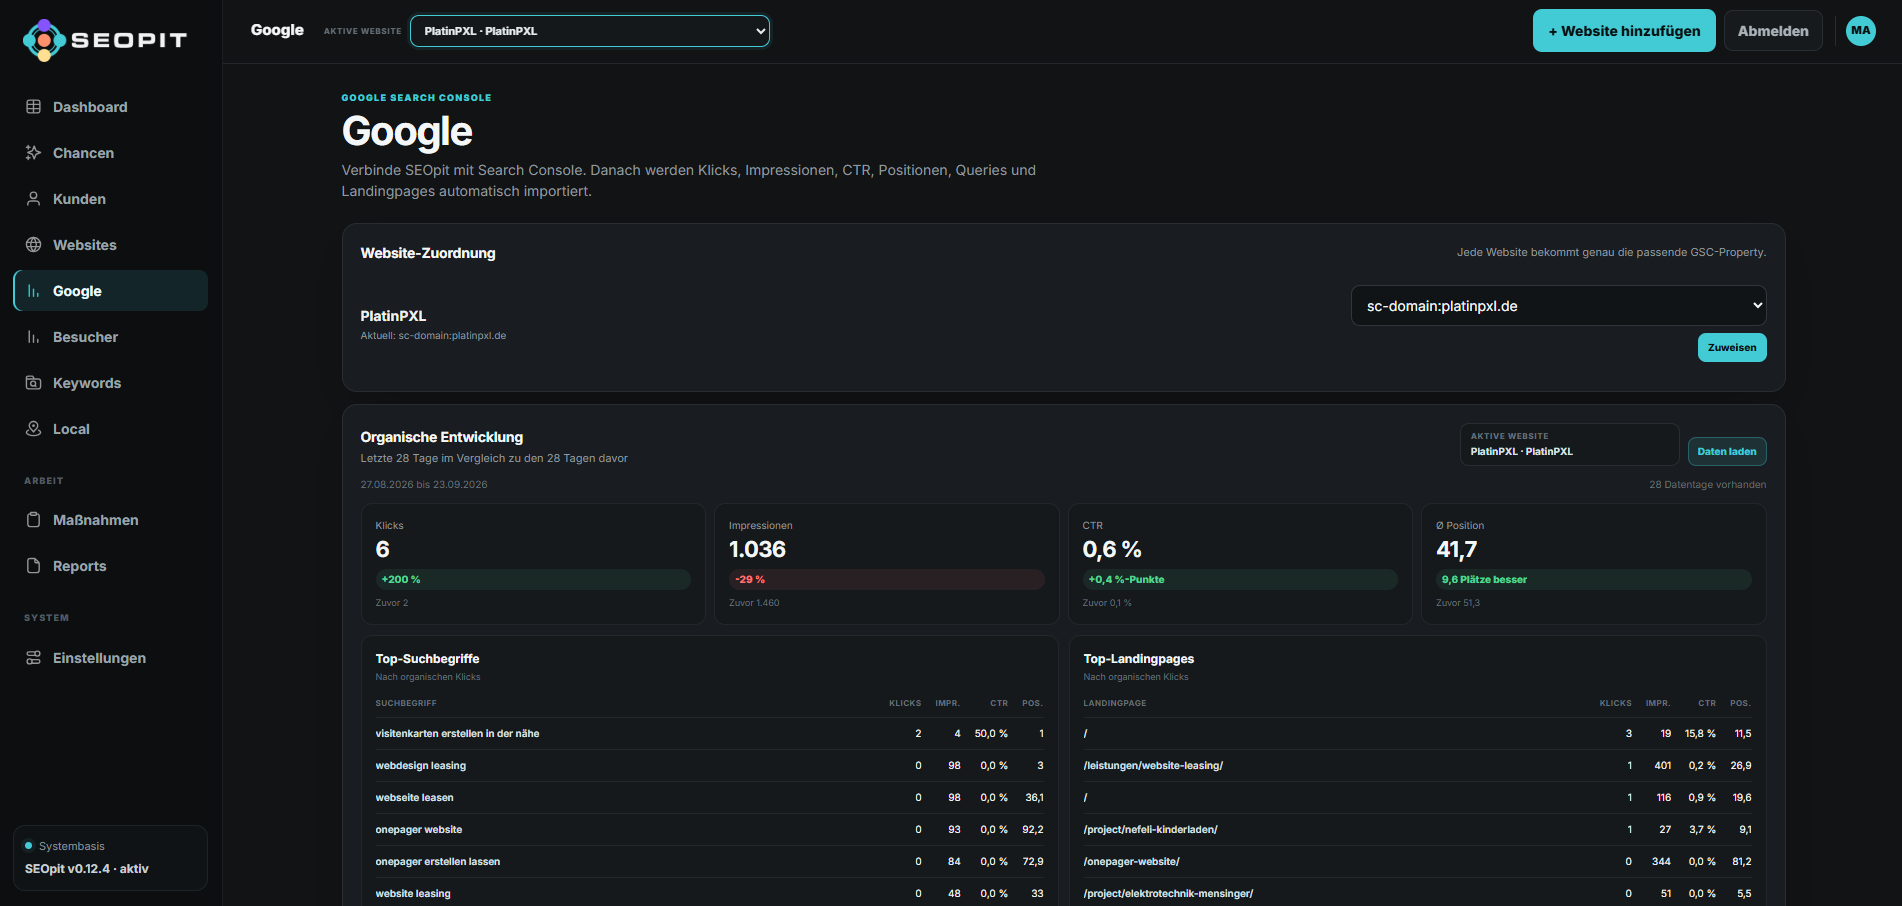Screen dimensions: 1902x906
Task: Click the Google bar-chart icon
Action: tap(33, 291)
